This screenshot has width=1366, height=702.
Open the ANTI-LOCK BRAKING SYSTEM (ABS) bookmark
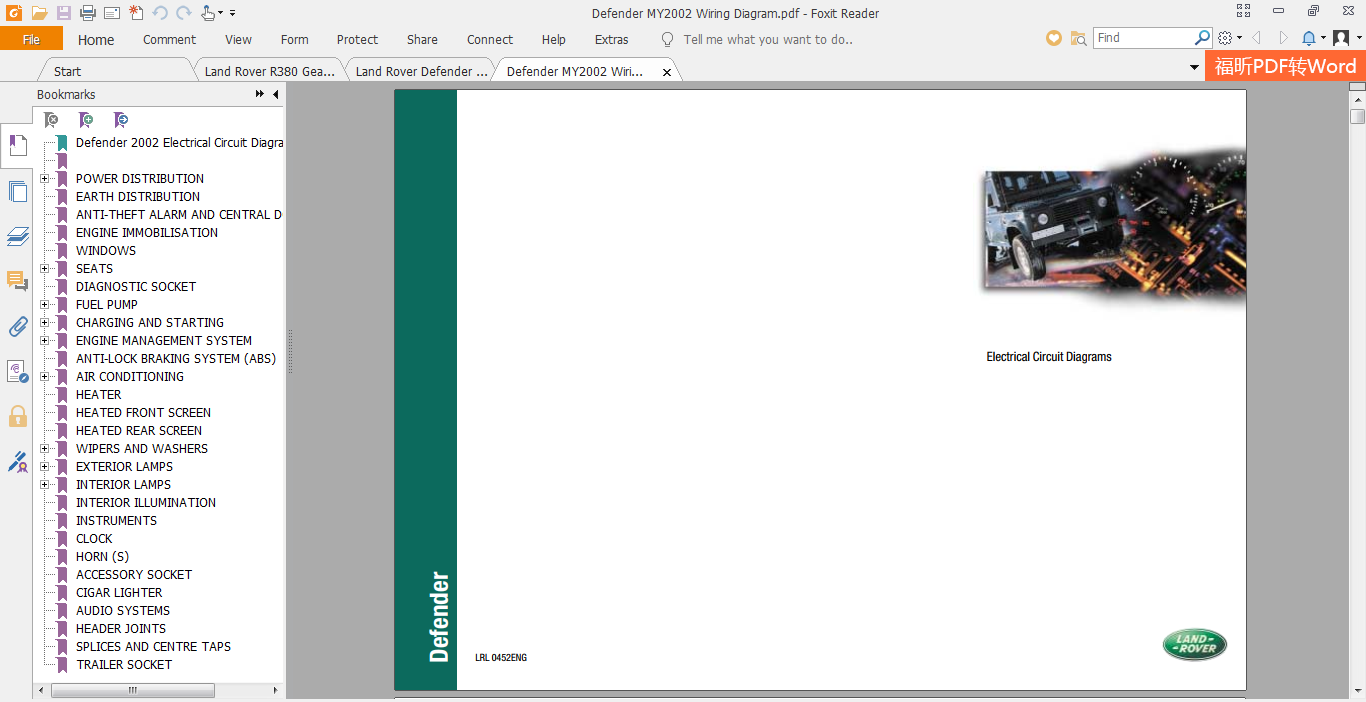pos(176,359)
